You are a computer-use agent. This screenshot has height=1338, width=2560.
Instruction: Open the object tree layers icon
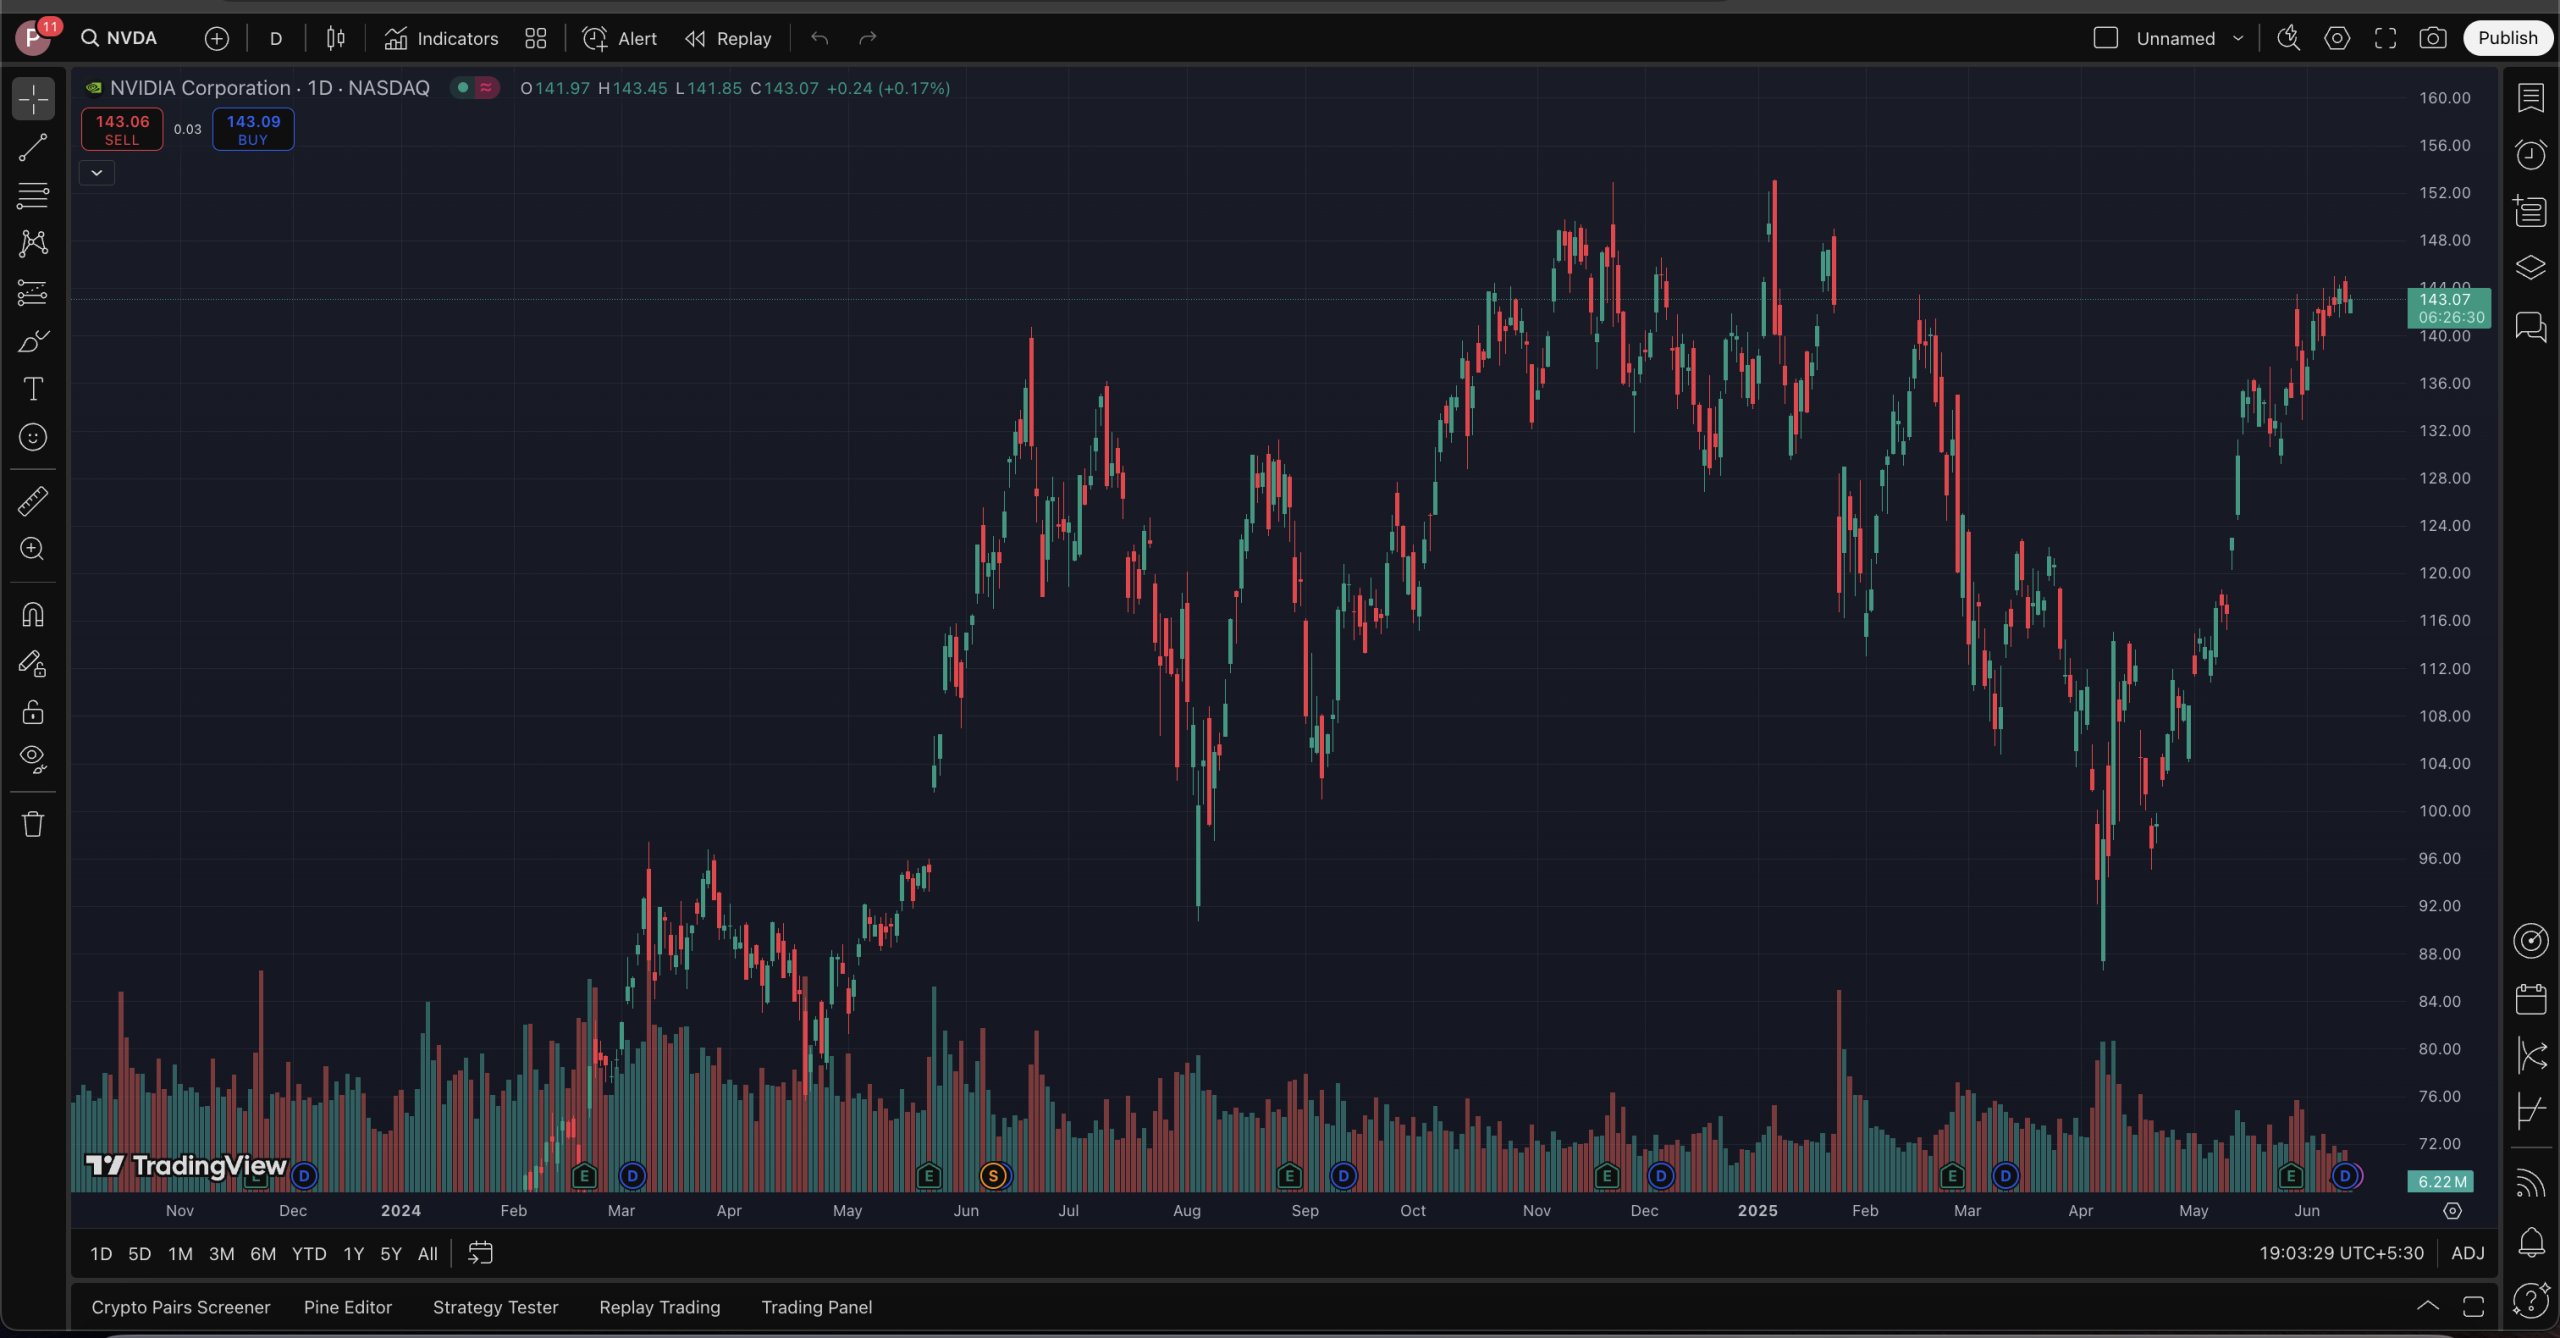coord(2531,268)
